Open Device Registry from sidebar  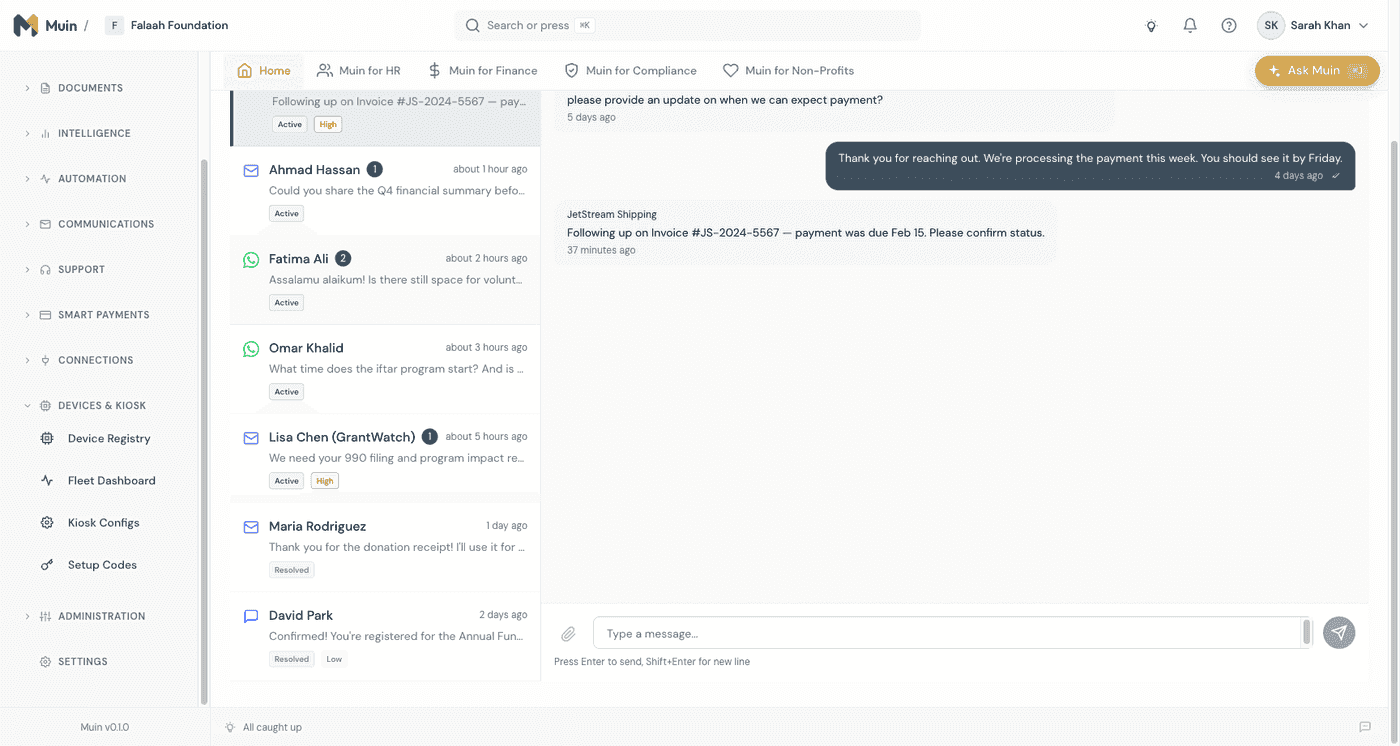tap(108, 439)
